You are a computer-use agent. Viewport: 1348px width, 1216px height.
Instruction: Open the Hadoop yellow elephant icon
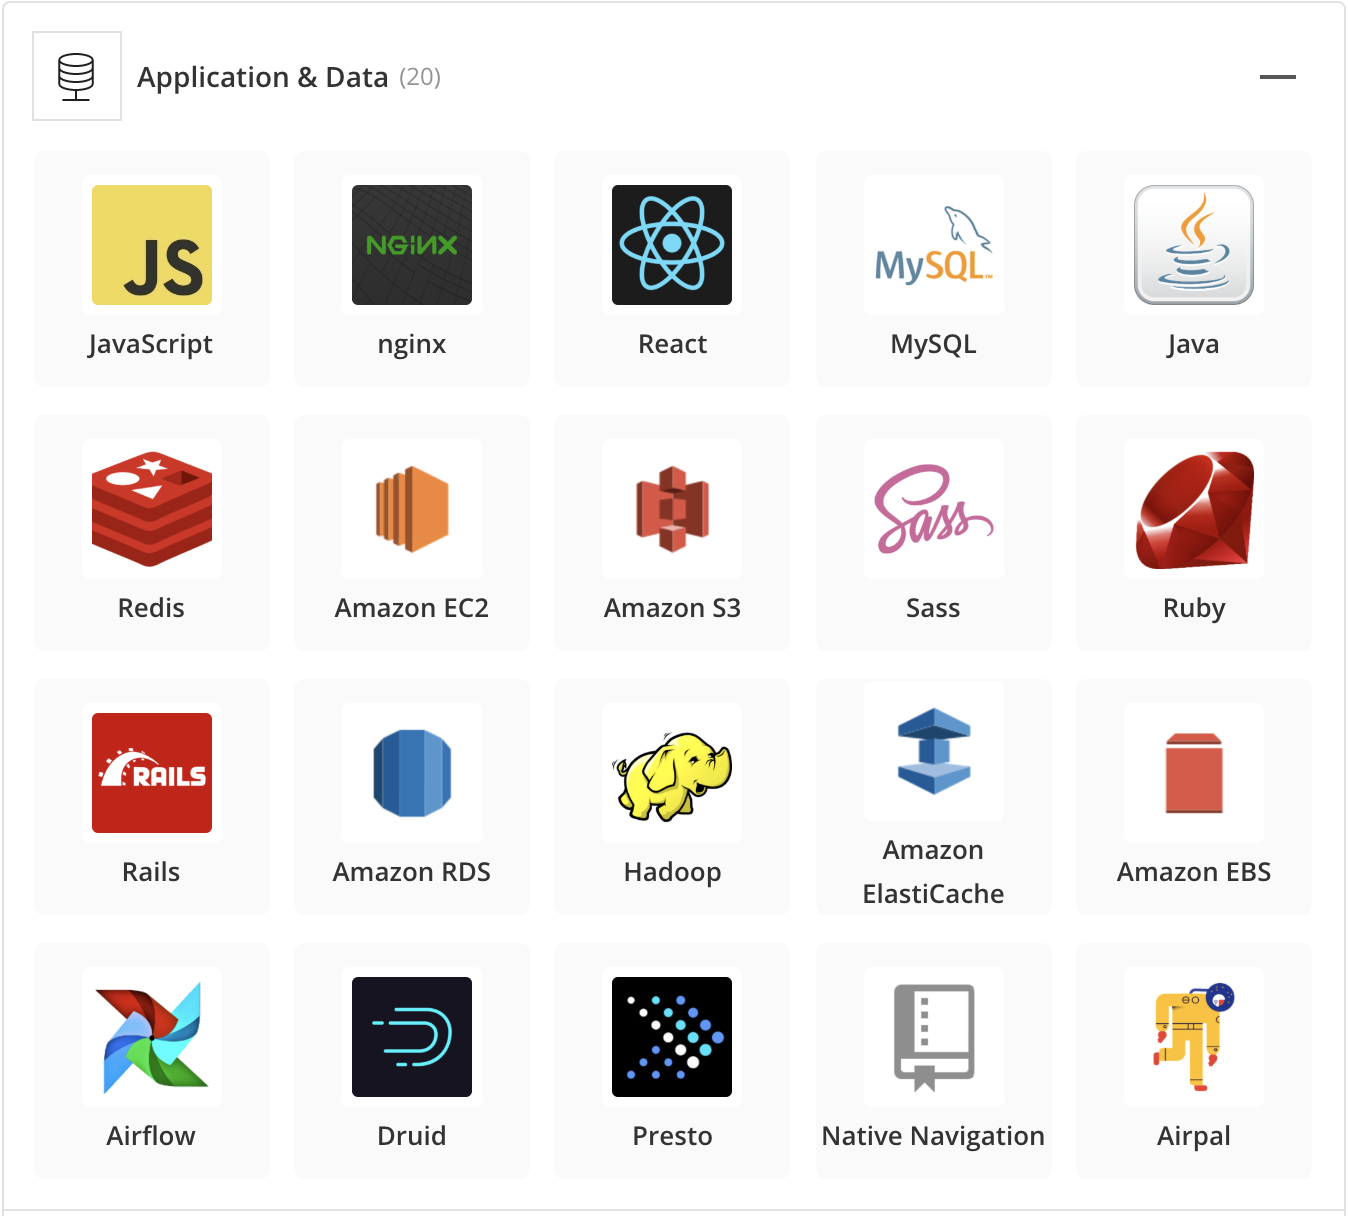672,777
